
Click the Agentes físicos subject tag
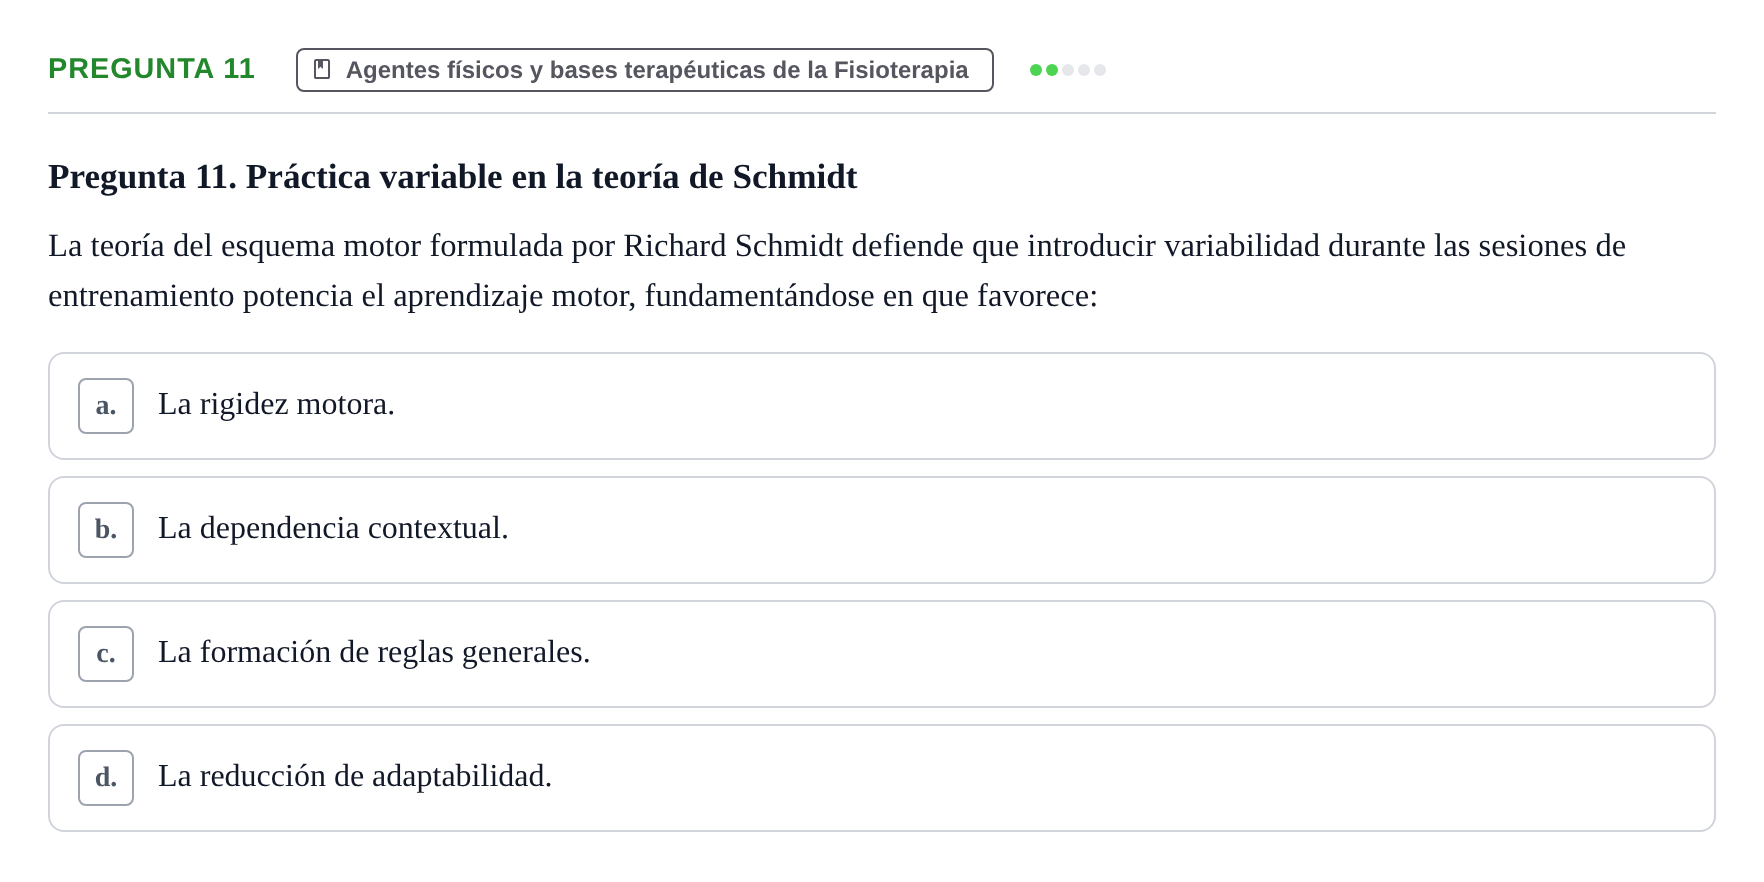645,70
